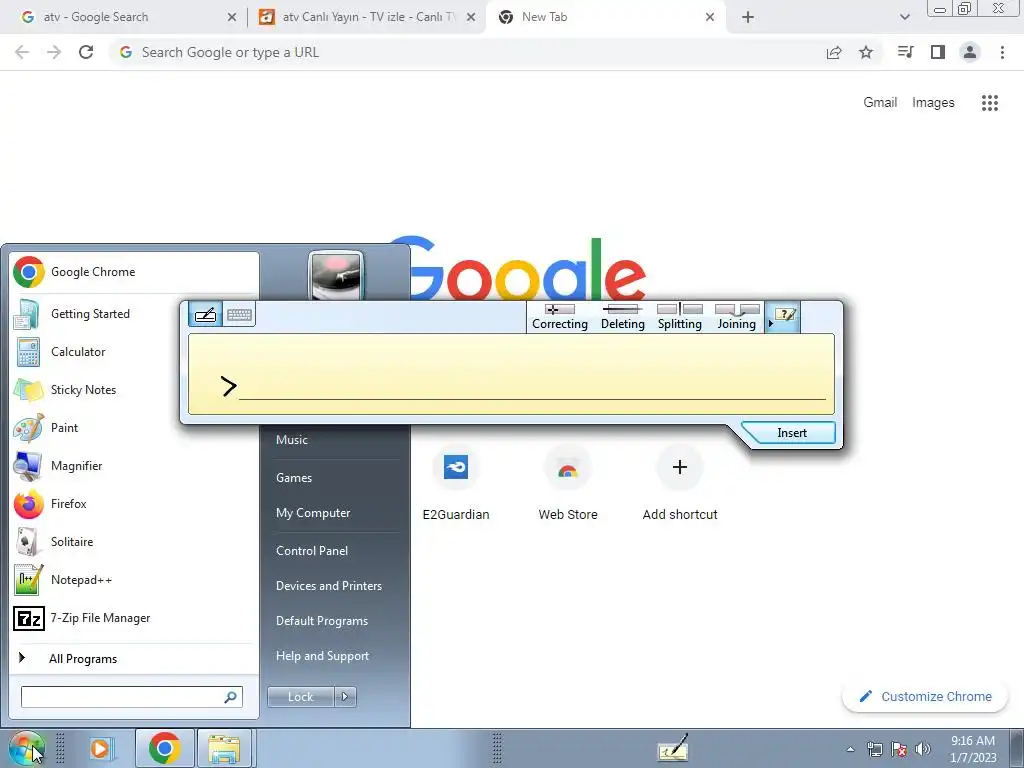
Task: Launch Sticky Notes from Start menu
Action: pyautogui.click(x=135, y=390)
